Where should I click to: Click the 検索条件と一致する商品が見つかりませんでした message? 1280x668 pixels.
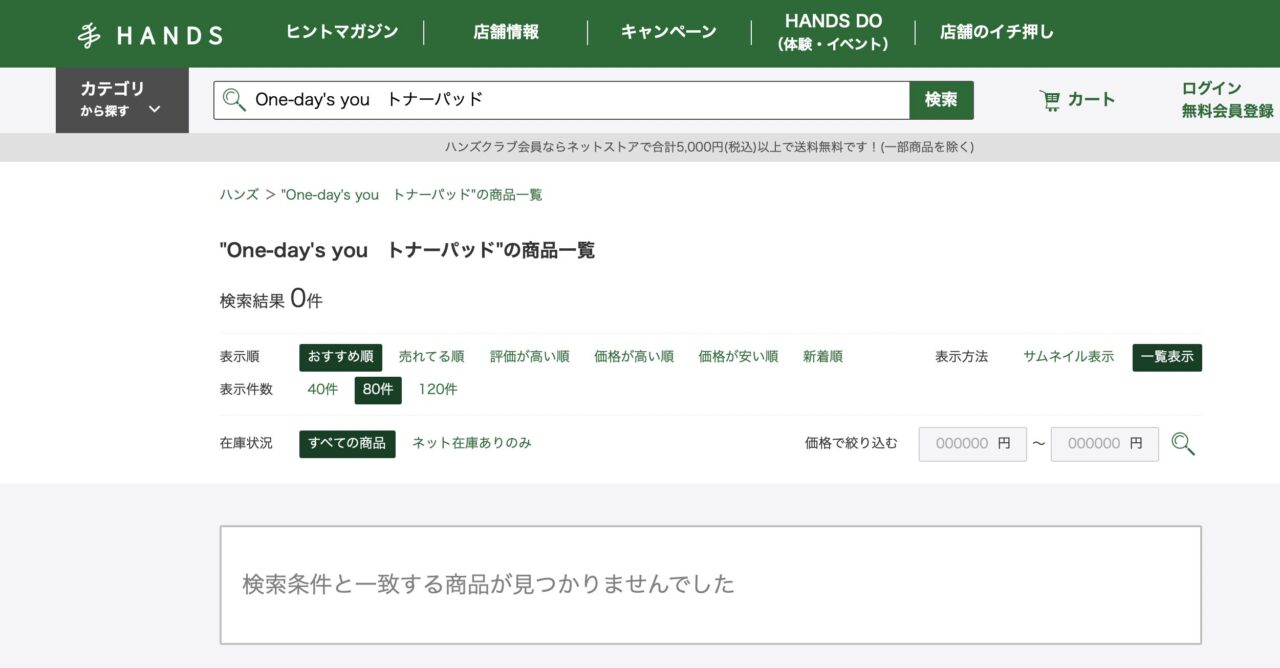click(x=489, y=584)
